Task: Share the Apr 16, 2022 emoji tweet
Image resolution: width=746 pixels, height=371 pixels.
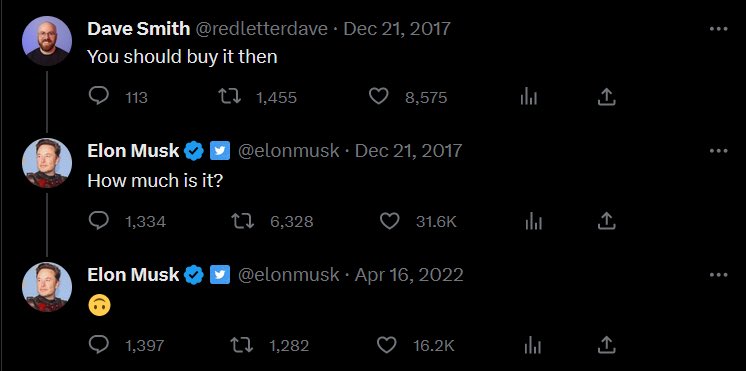Action: tap(606, 345)
